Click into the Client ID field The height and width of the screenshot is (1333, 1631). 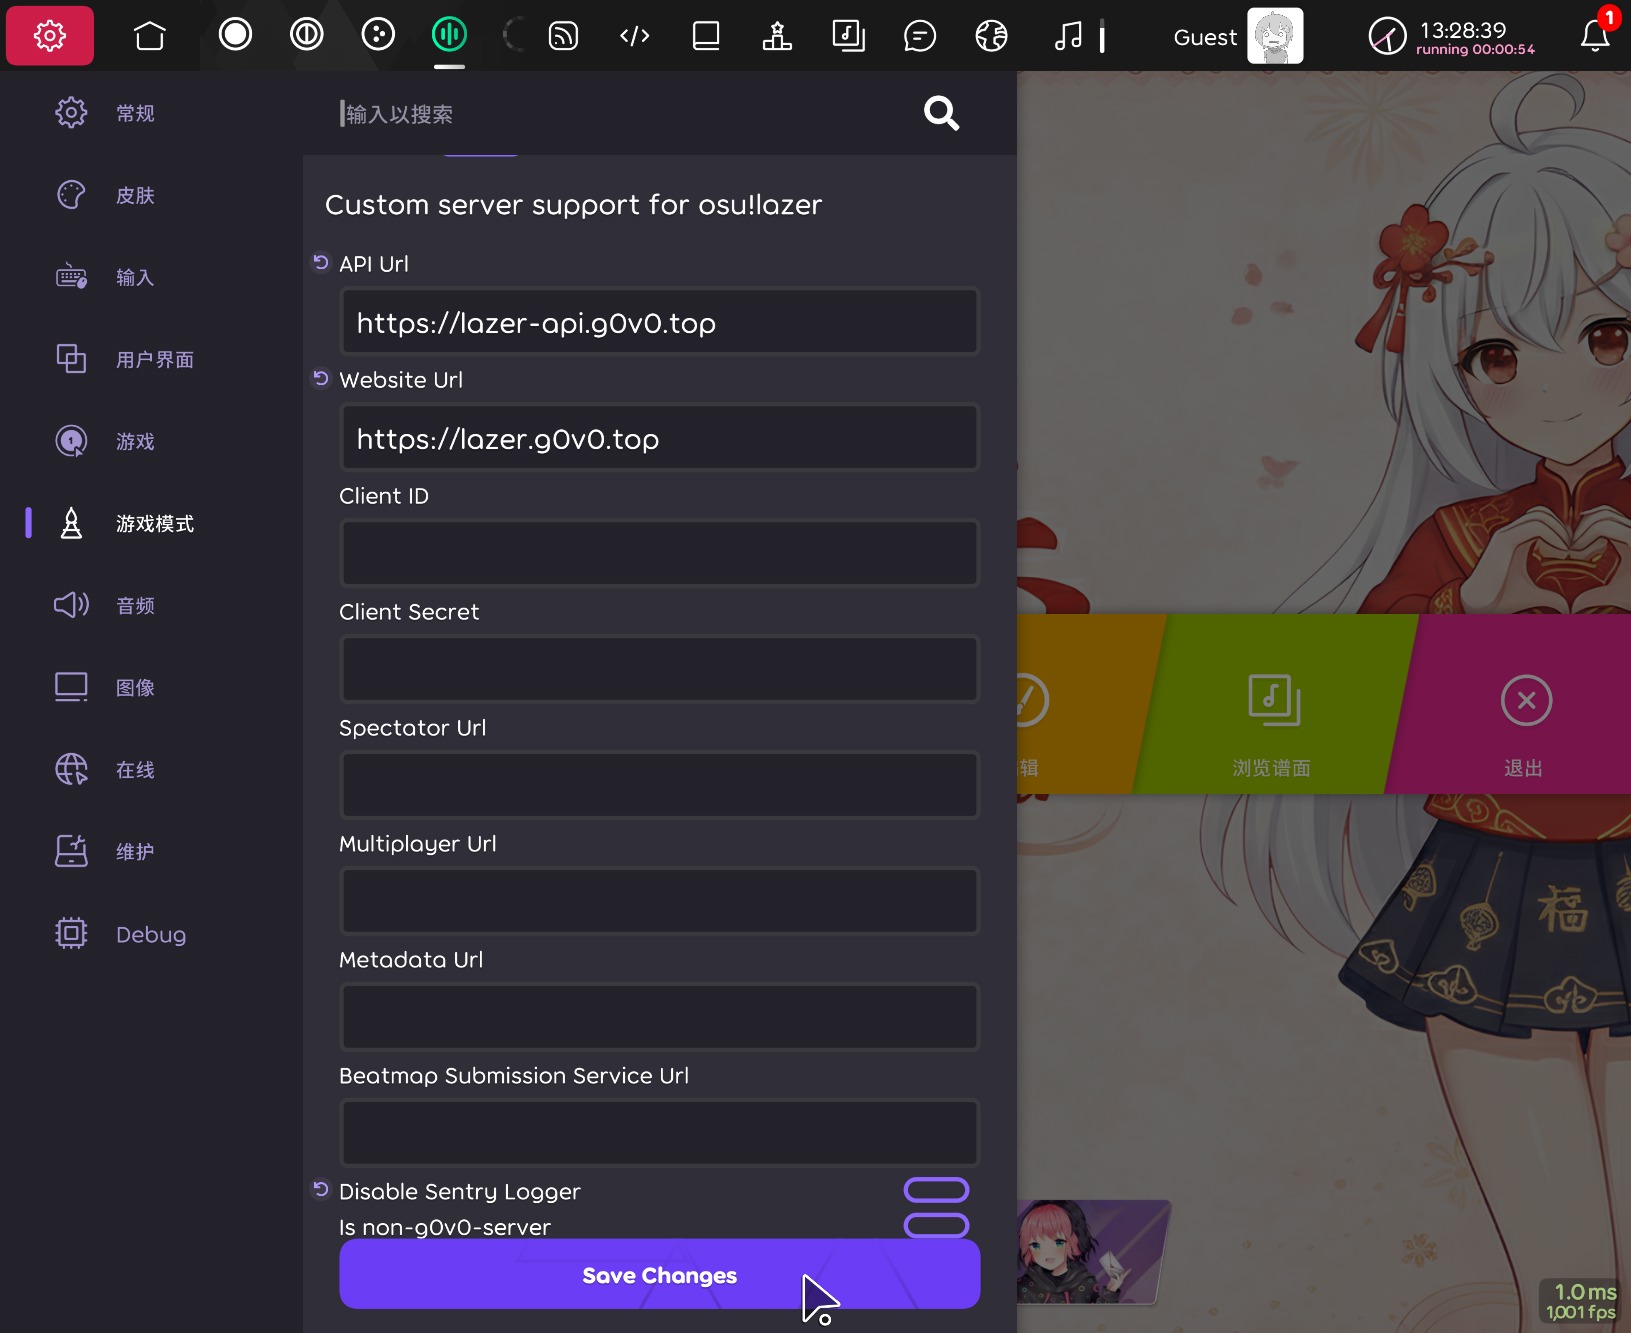(659, 553)
